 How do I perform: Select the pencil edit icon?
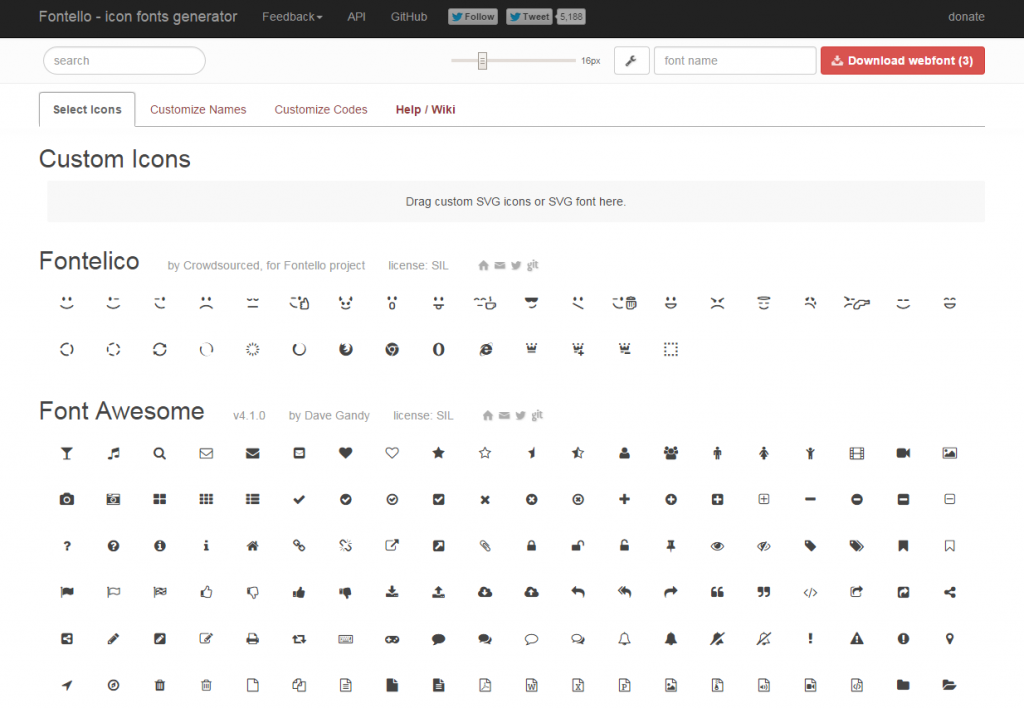tap(114, 639)
